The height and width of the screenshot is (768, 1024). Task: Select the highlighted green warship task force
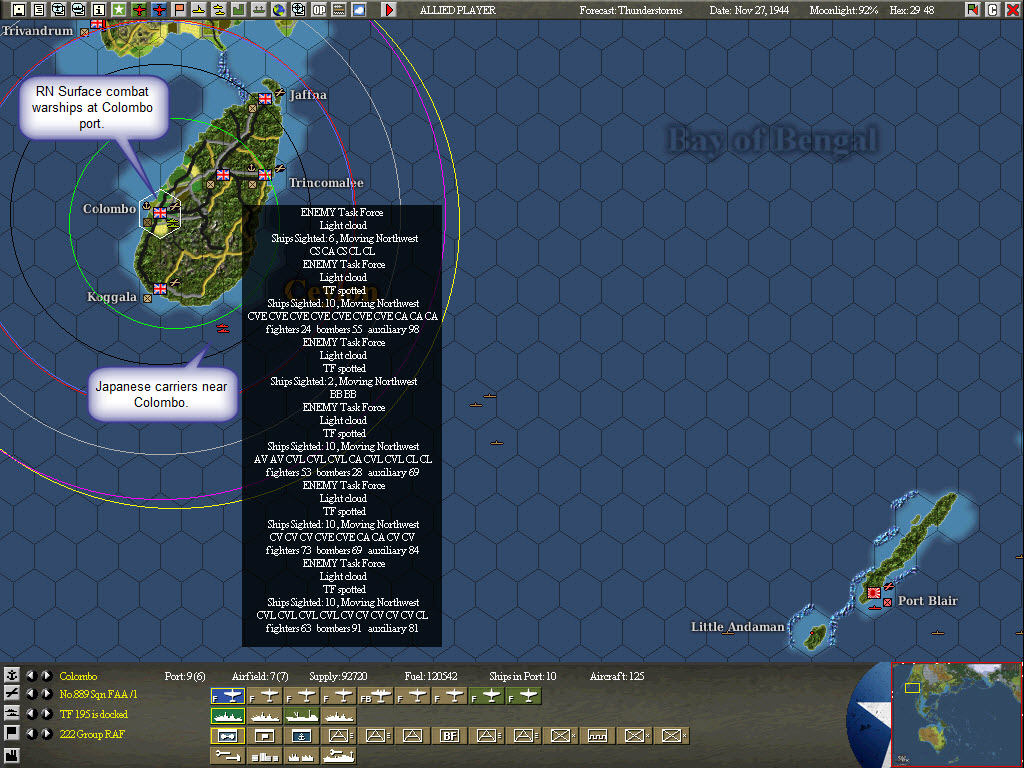228,716
